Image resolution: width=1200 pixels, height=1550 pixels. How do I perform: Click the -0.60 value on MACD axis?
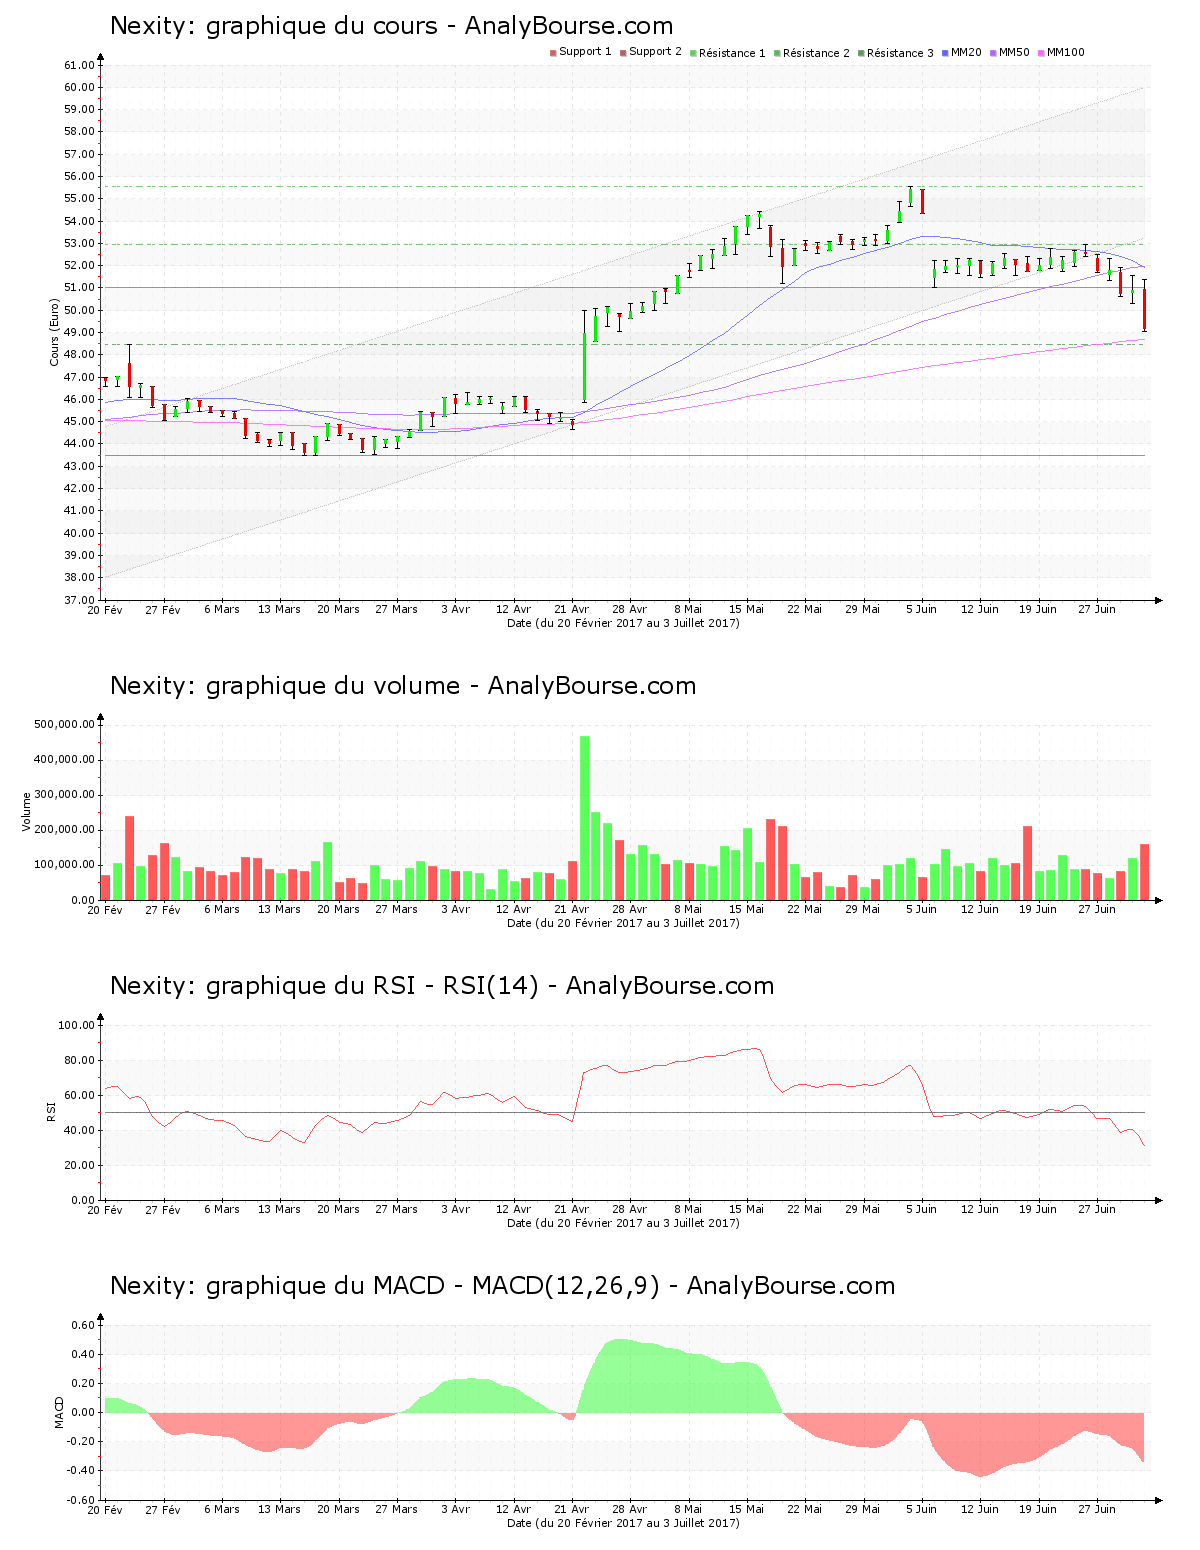click(x=81, y=1500)
